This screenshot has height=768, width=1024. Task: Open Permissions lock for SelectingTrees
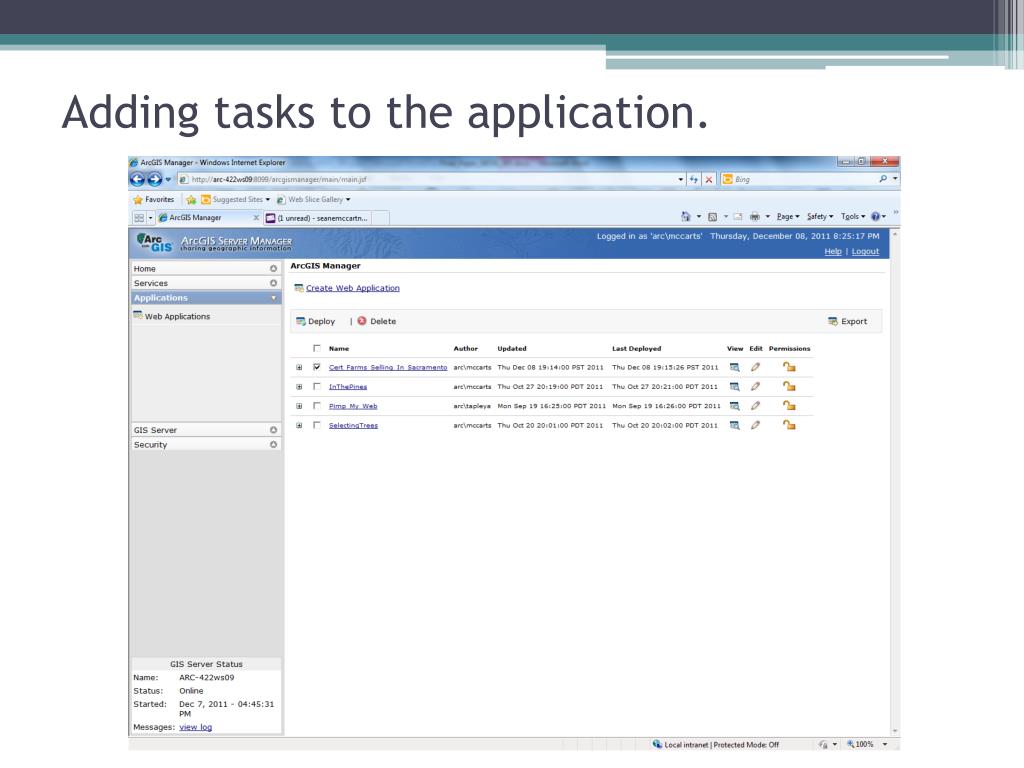[789, 425]
